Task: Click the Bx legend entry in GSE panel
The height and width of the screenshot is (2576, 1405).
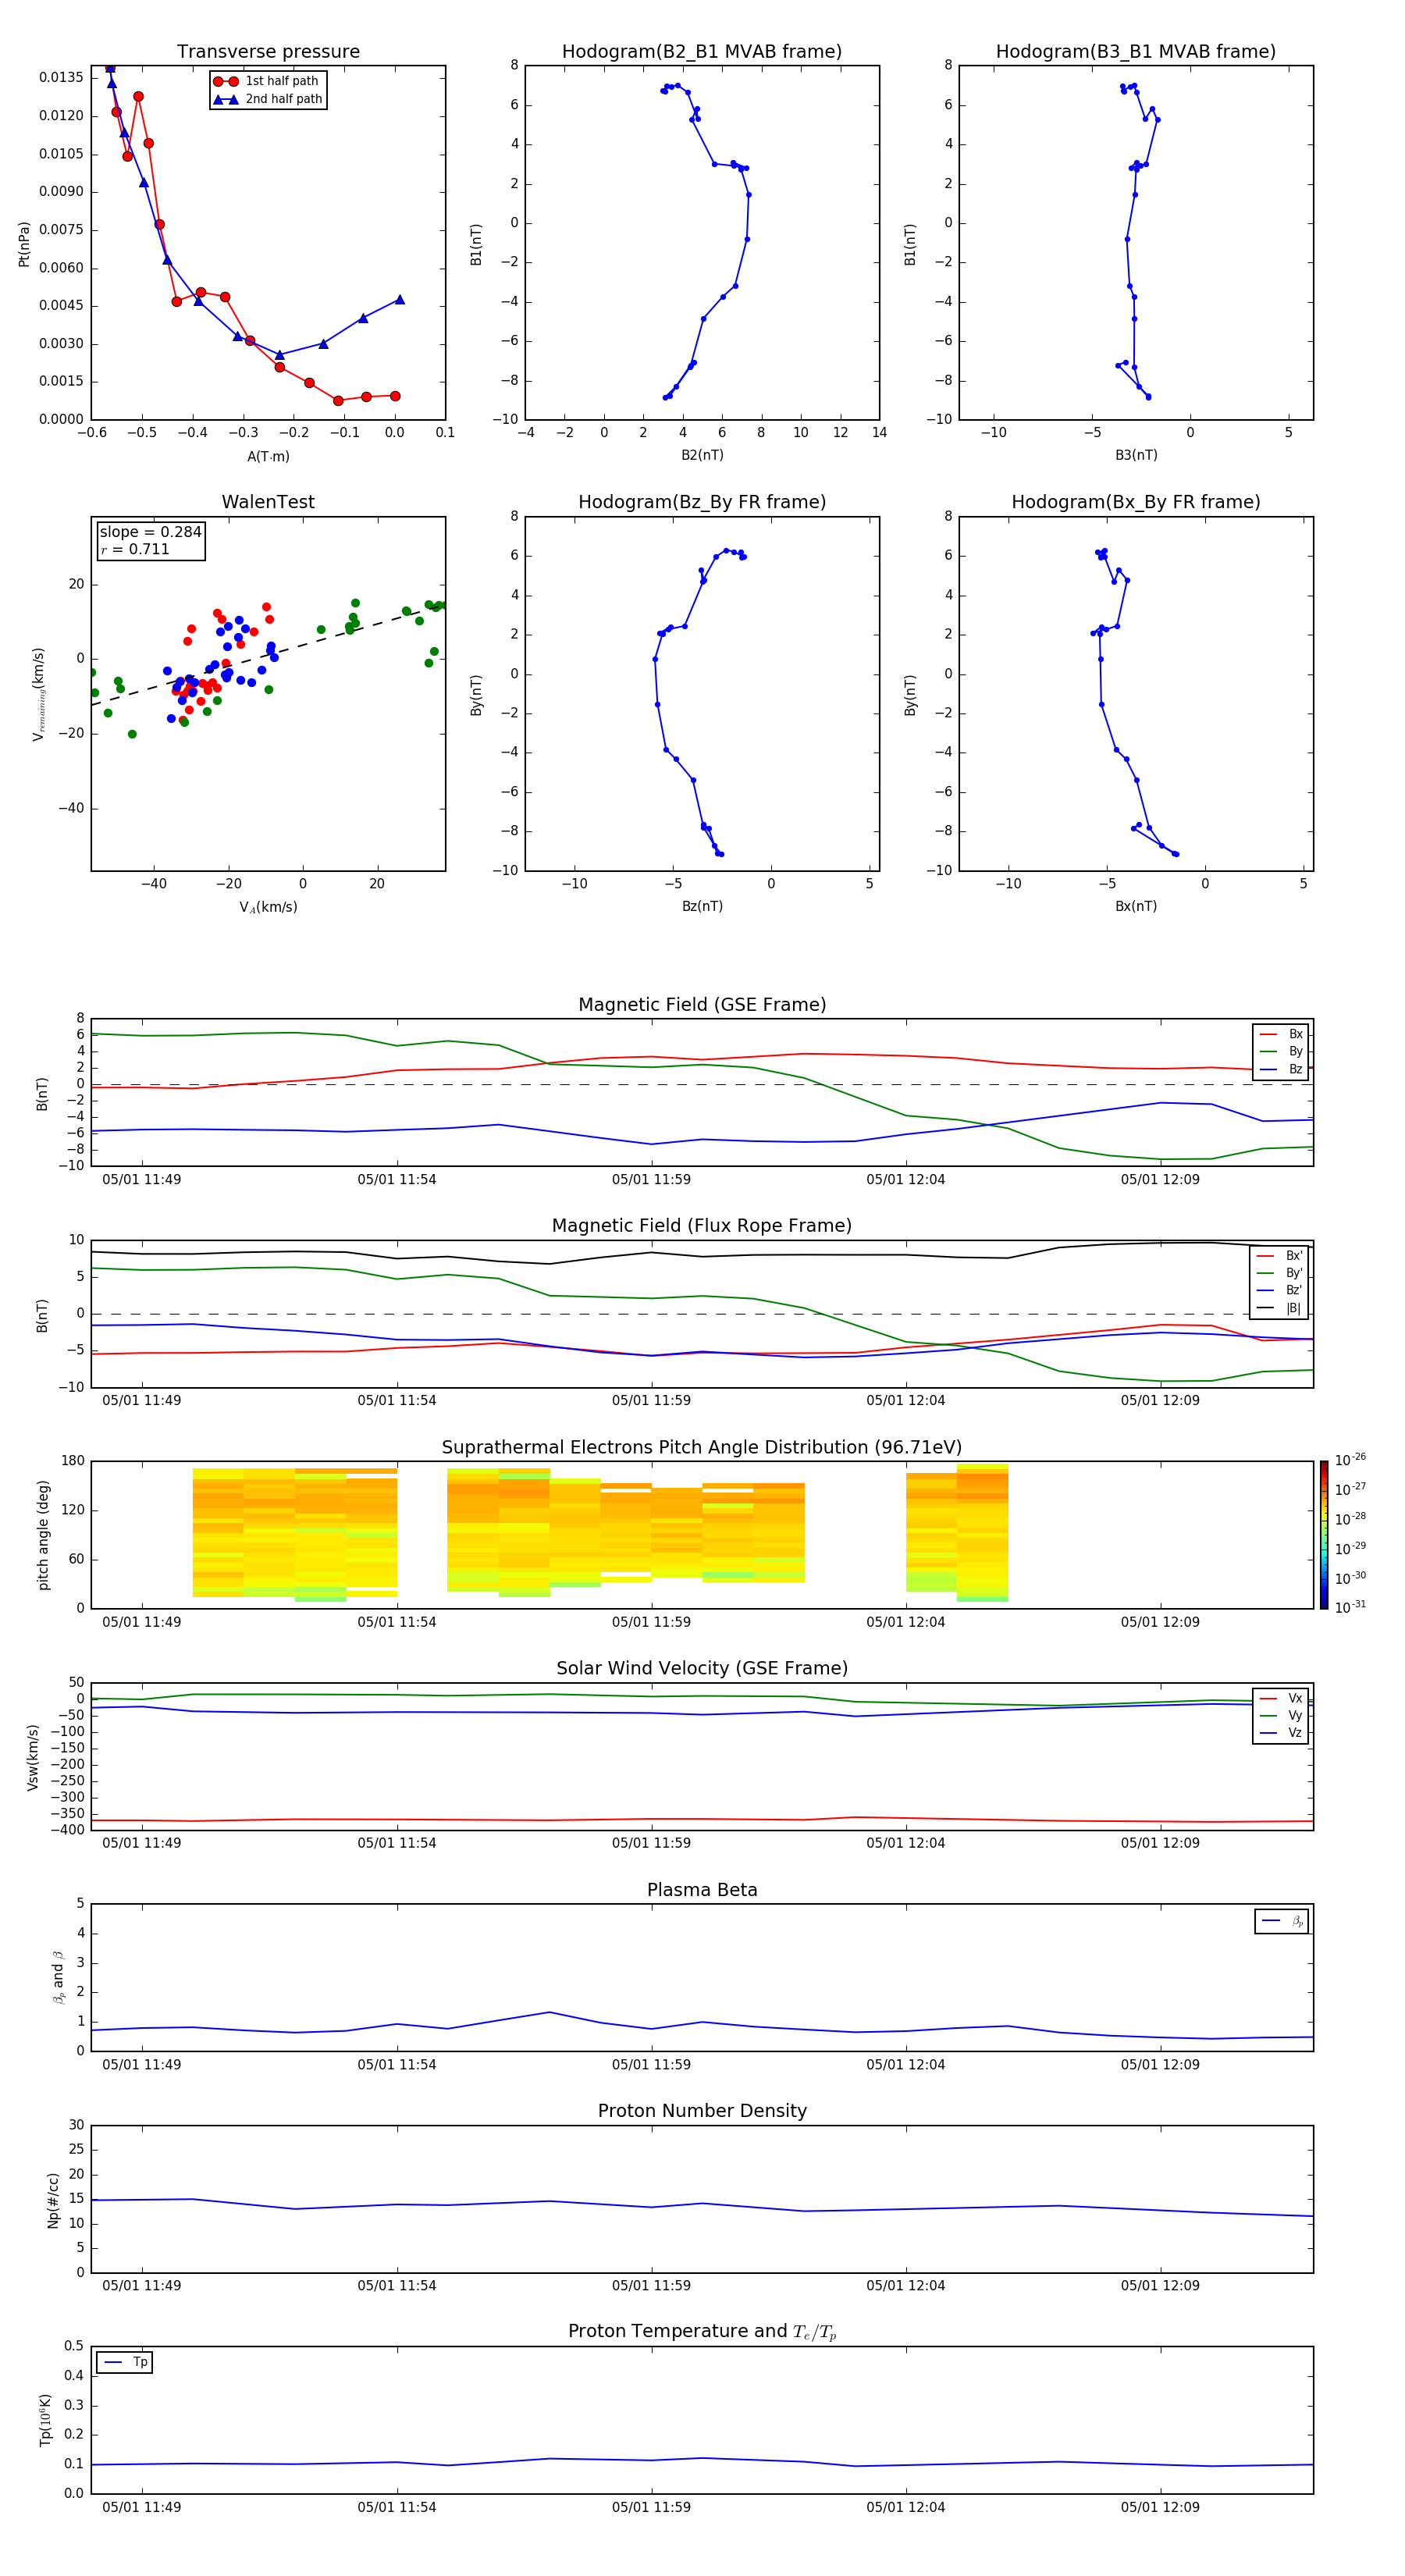Action: [1281, 1034]
